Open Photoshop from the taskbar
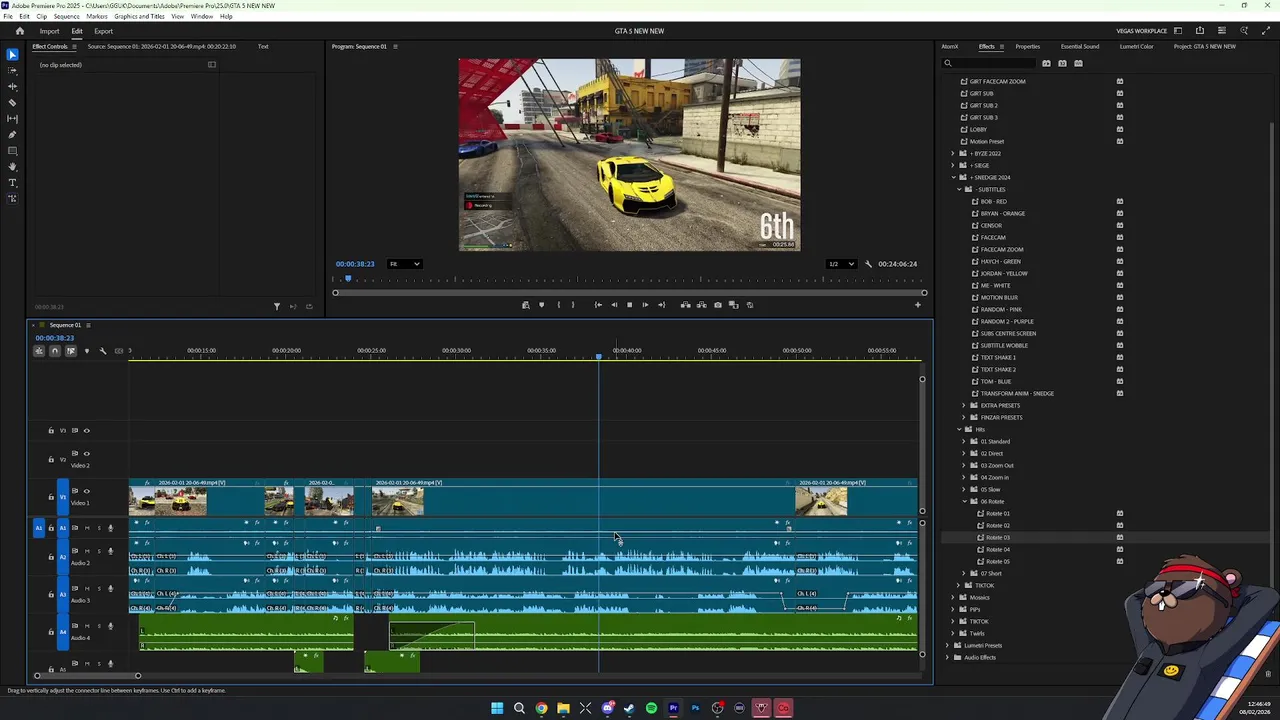 (x=695, y=708)
